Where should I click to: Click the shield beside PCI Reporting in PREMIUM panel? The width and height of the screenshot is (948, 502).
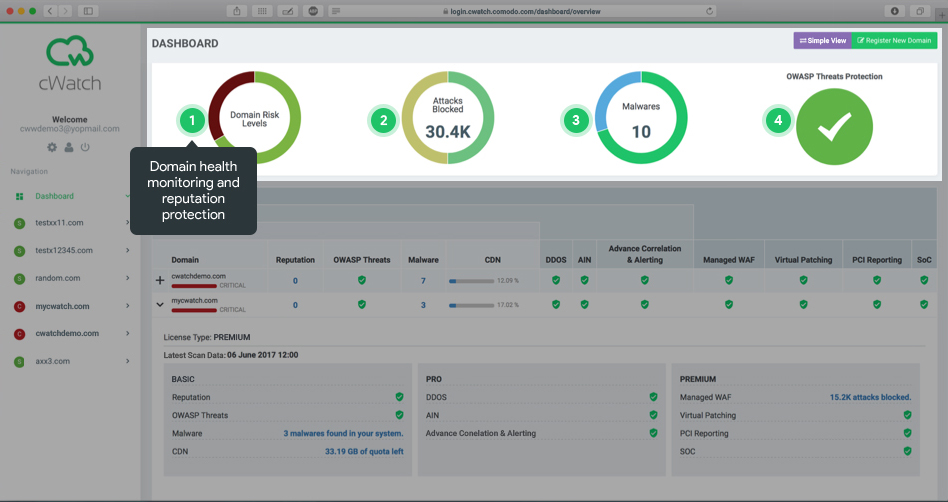point(907,433)
